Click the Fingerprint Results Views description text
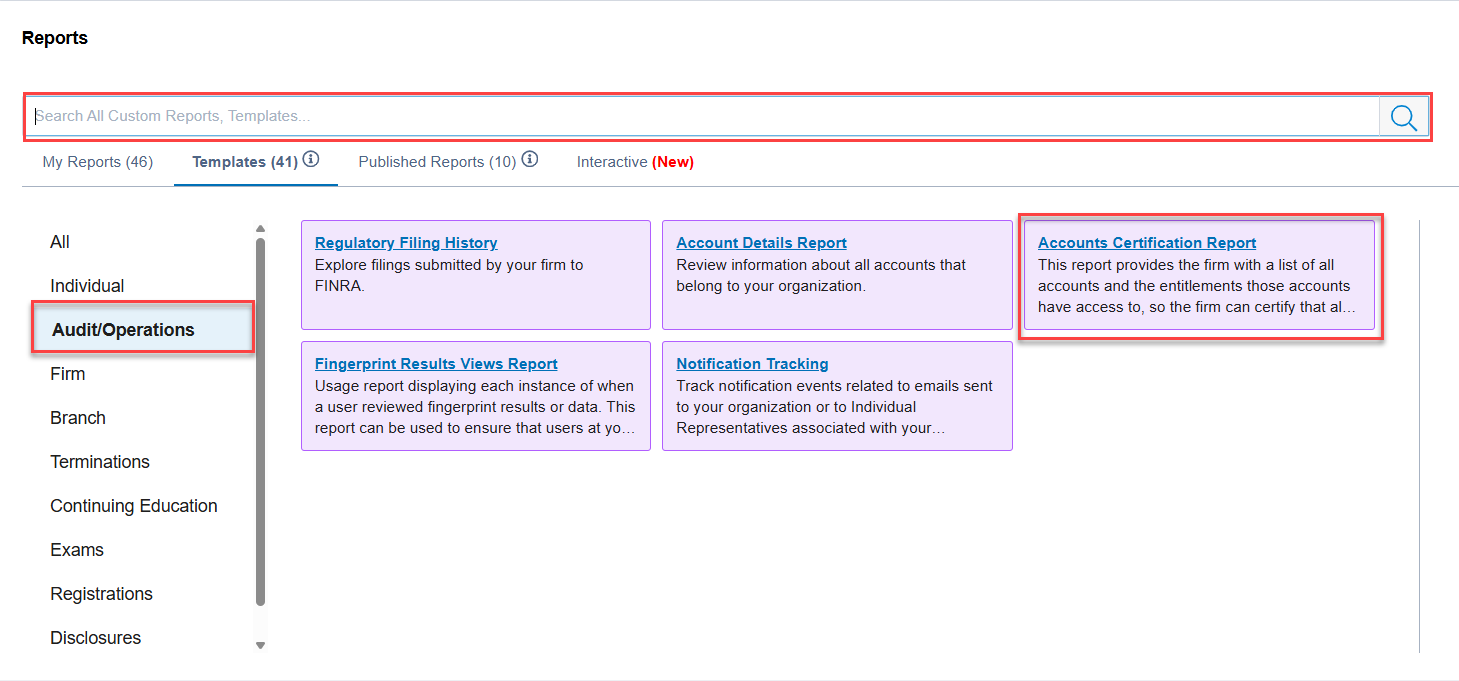 [475, 407]
